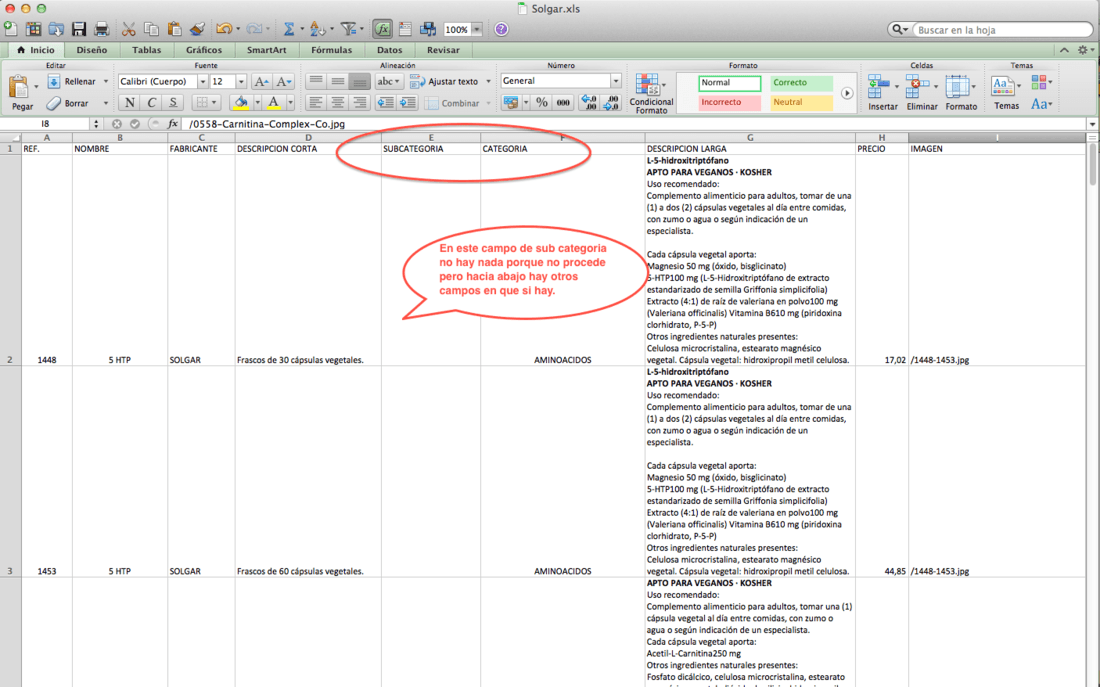Decrease the font size

283,81
